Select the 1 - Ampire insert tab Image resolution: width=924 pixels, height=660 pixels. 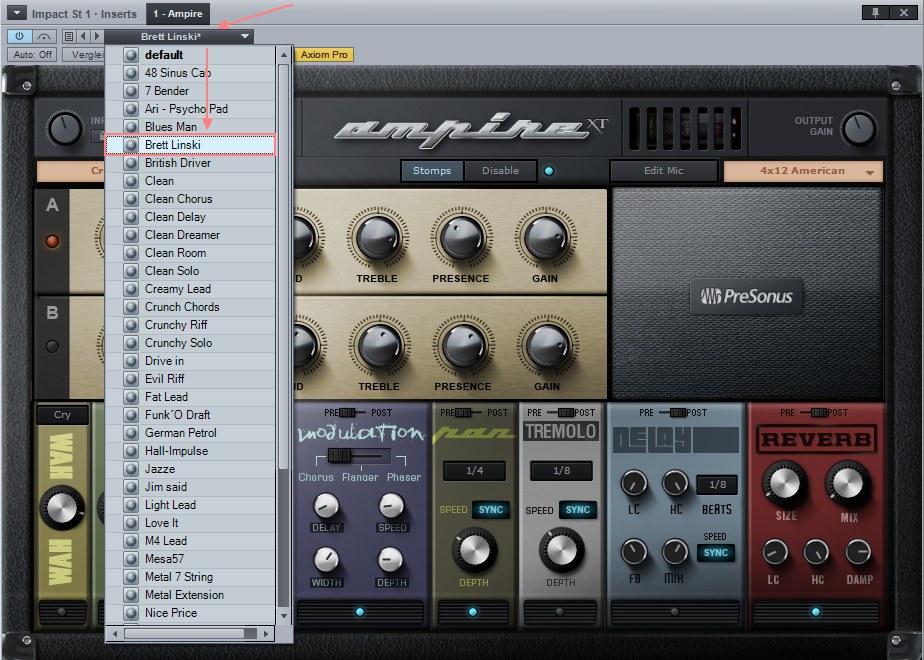177,14
